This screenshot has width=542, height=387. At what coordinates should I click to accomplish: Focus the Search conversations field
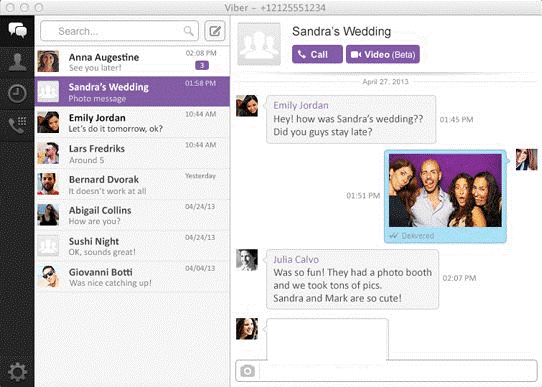pos(119,31)
